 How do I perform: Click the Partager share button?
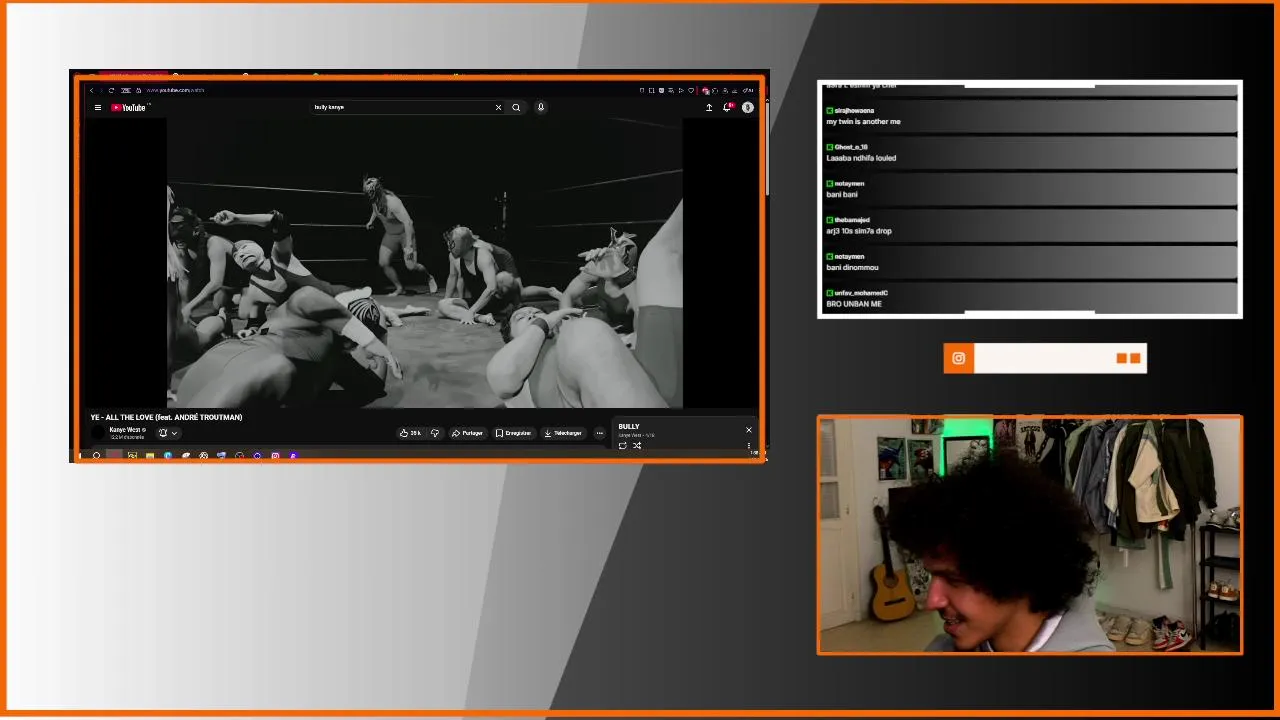tap(467, 433)
